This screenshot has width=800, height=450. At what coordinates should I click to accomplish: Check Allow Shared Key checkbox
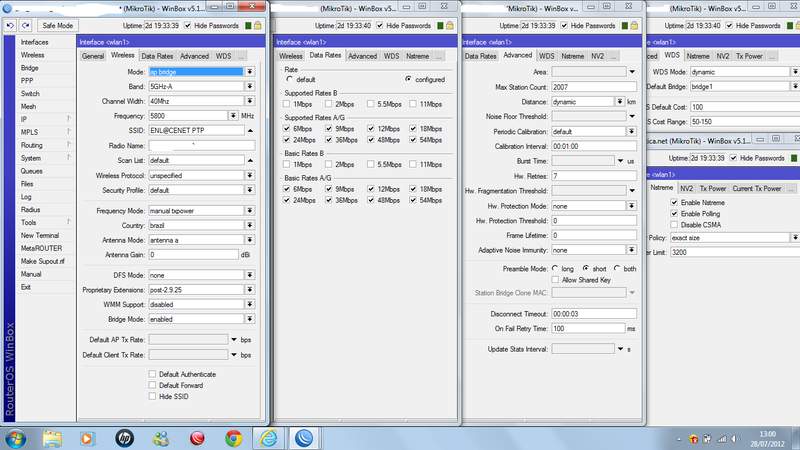coord(555,280)
